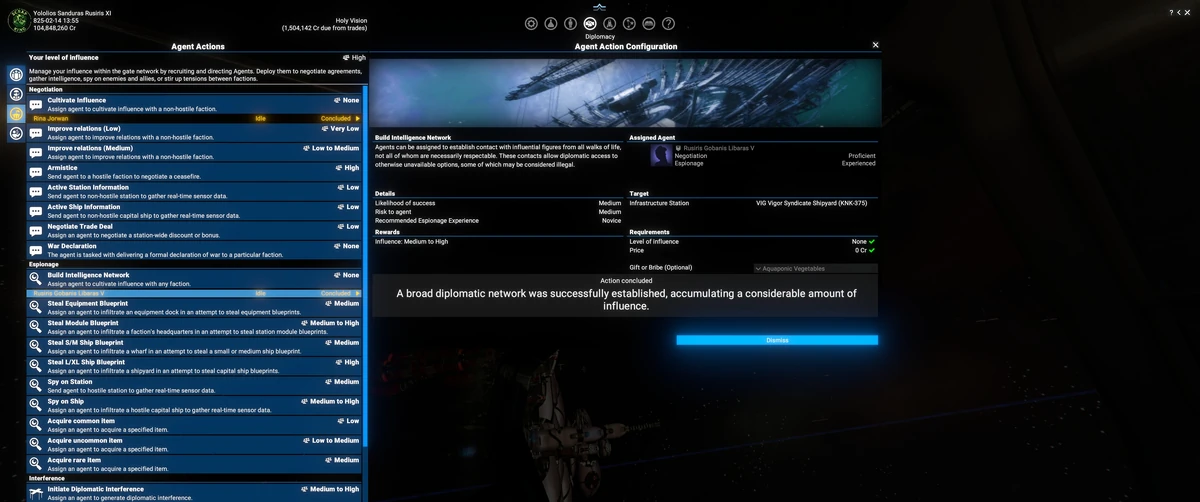Select Acquire common item action
Screen dimensions: 1200x502
195,425
